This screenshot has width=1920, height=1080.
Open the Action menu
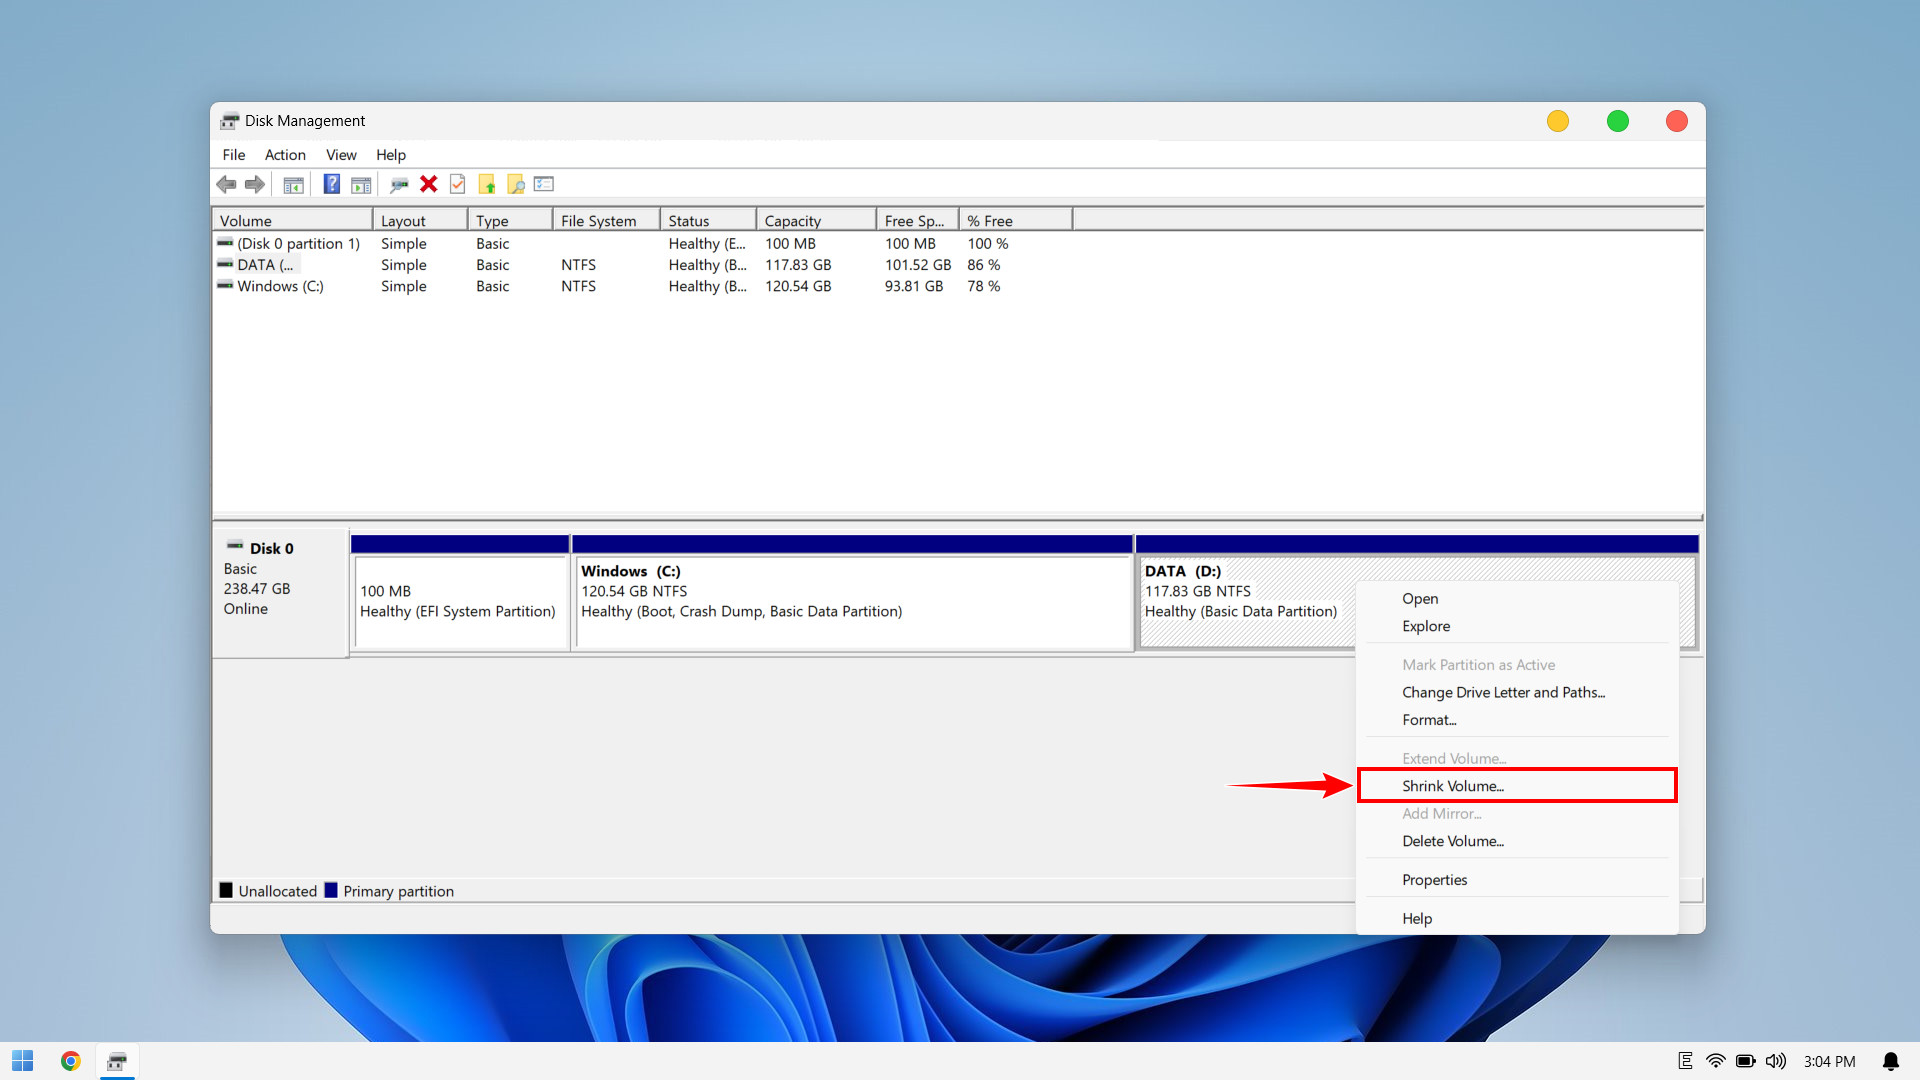285,155
